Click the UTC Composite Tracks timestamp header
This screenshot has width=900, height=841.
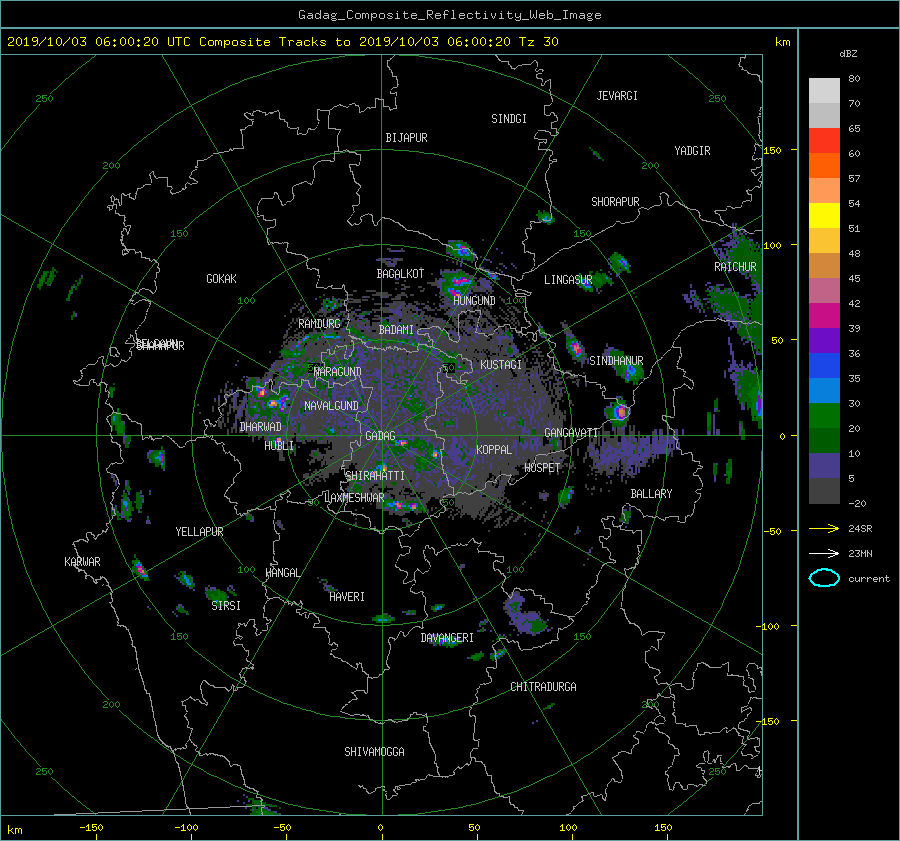tap(282, 42)
